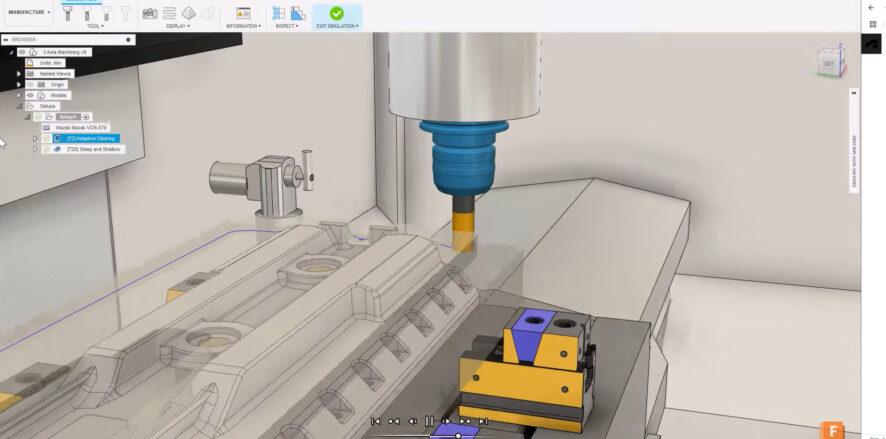Select the Setups folder row
The height and width of the screenshot is (439, 886).
[42, 106]
